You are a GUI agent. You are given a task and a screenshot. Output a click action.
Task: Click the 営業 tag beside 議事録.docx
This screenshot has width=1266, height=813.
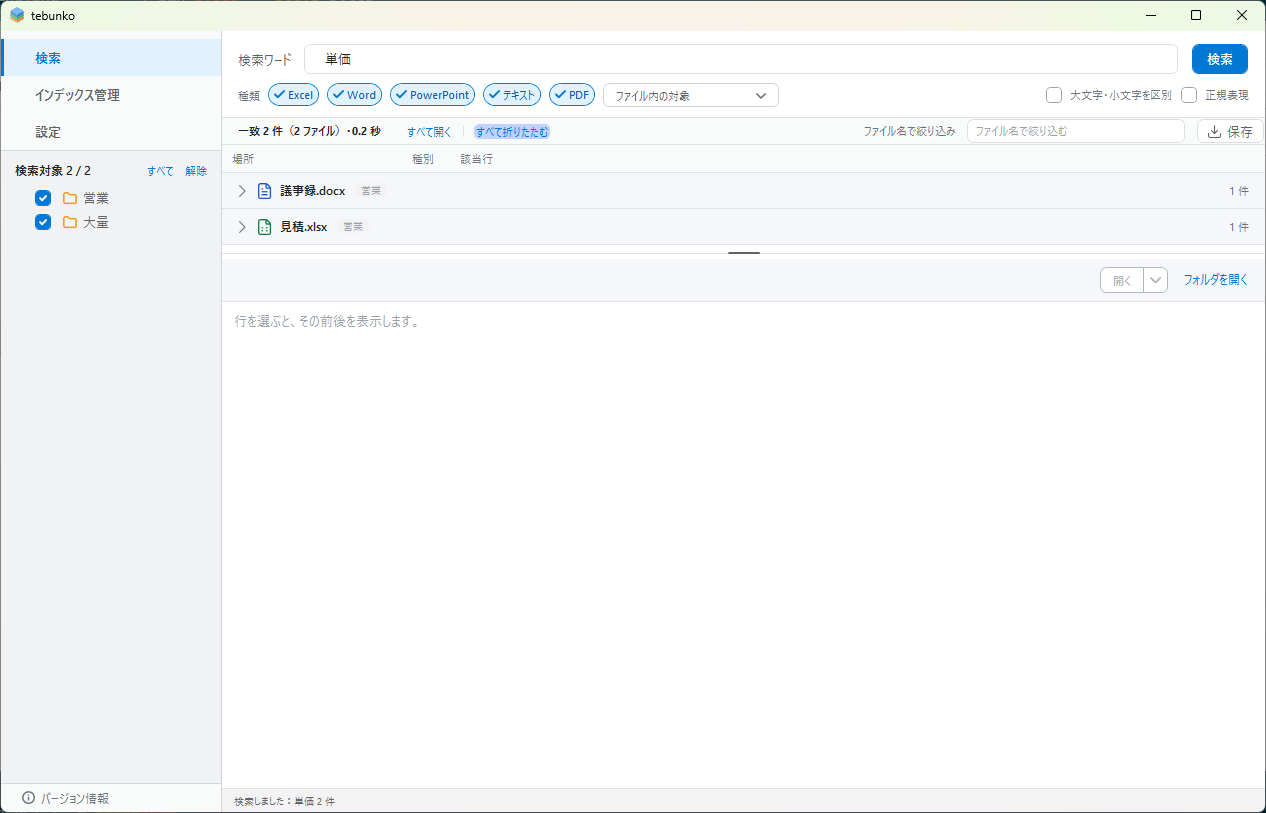[371, 191]
